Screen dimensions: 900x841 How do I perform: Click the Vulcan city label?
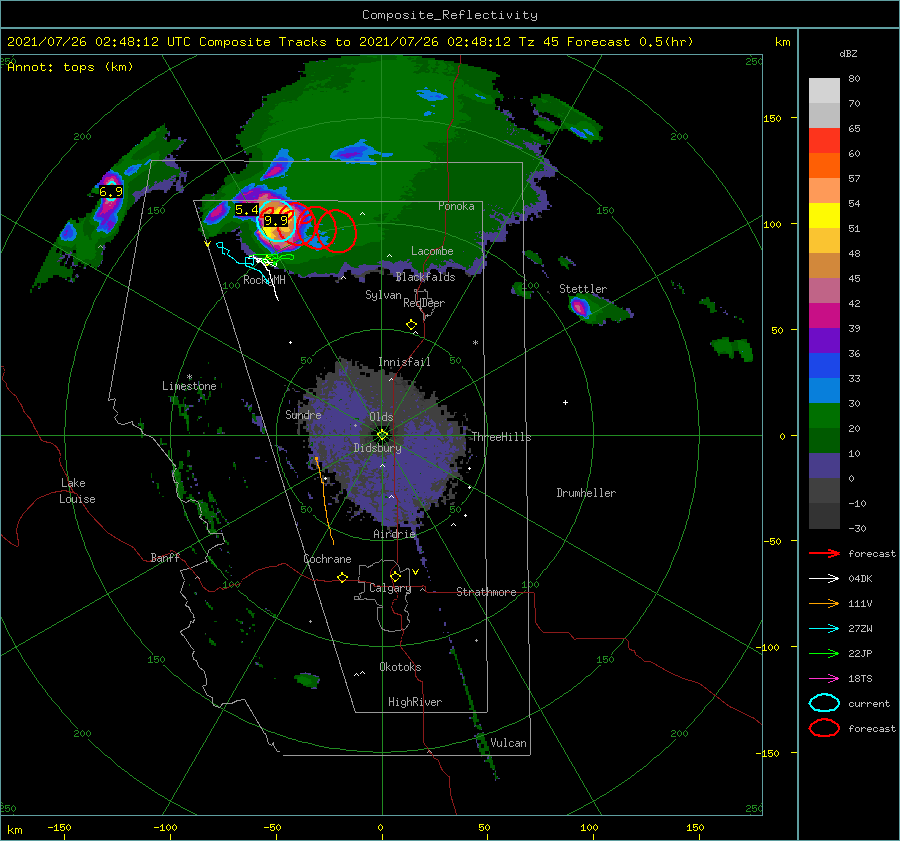tap(508, 743)
